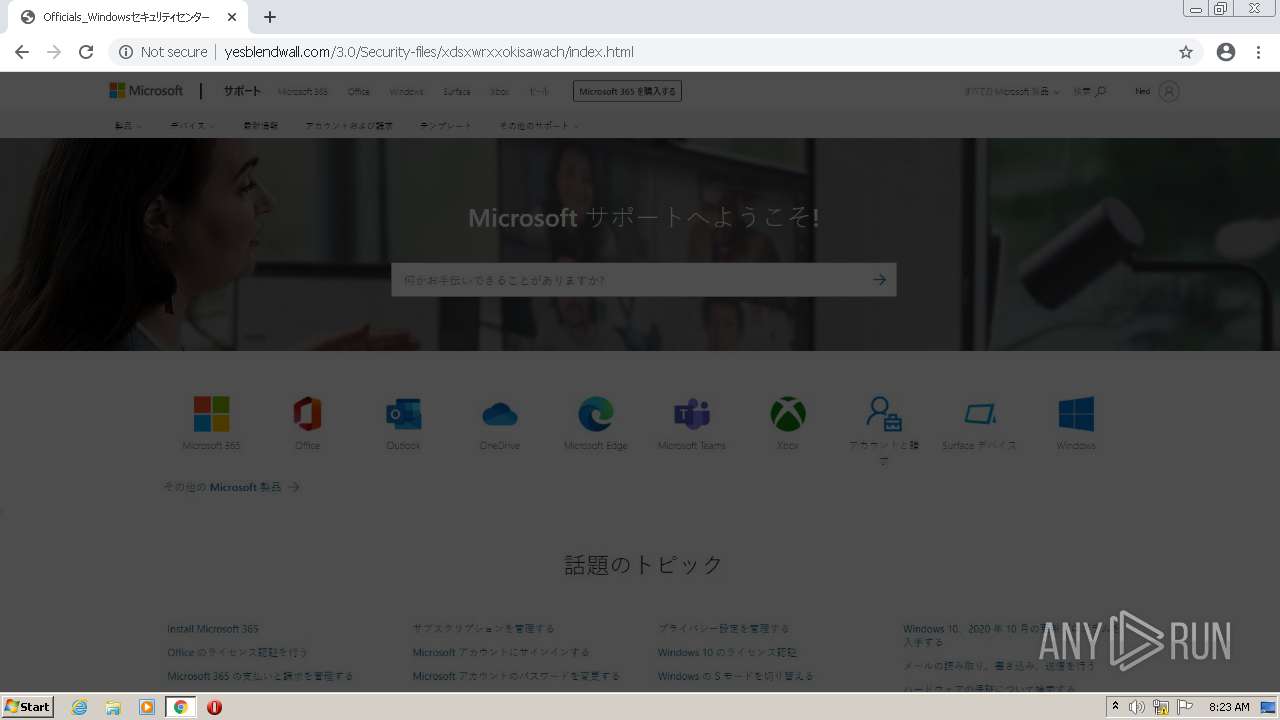Open the account and billing icon

[884, 414]
